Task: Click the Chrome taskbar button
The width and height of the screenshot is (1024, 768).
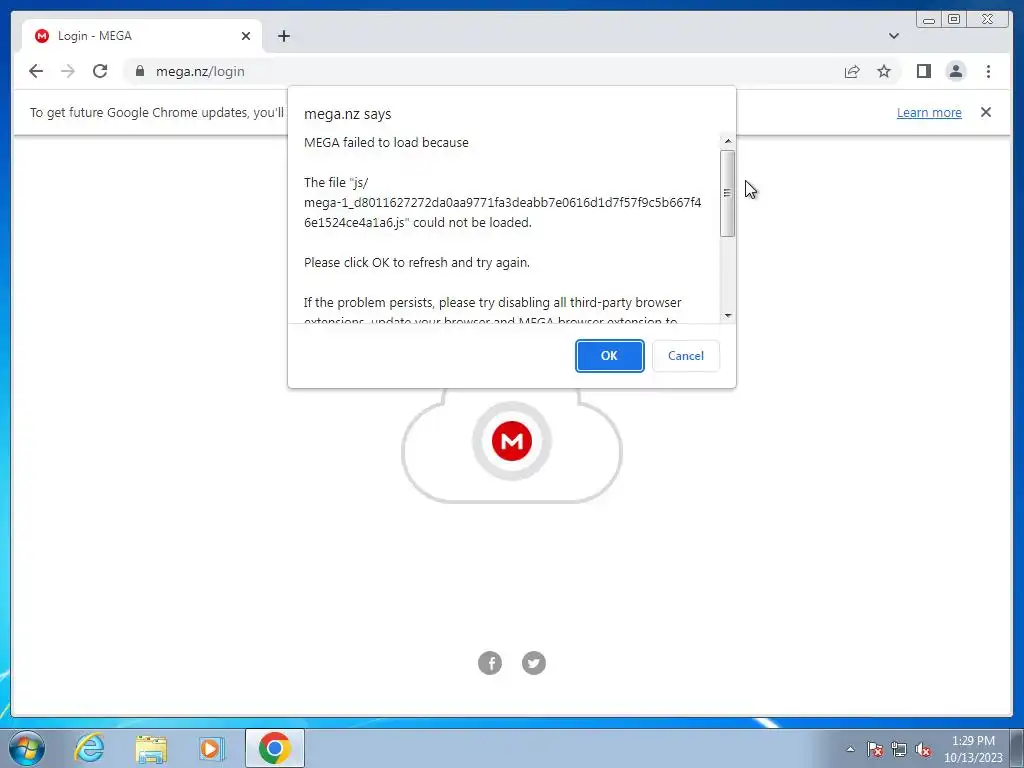Action: 275,748
